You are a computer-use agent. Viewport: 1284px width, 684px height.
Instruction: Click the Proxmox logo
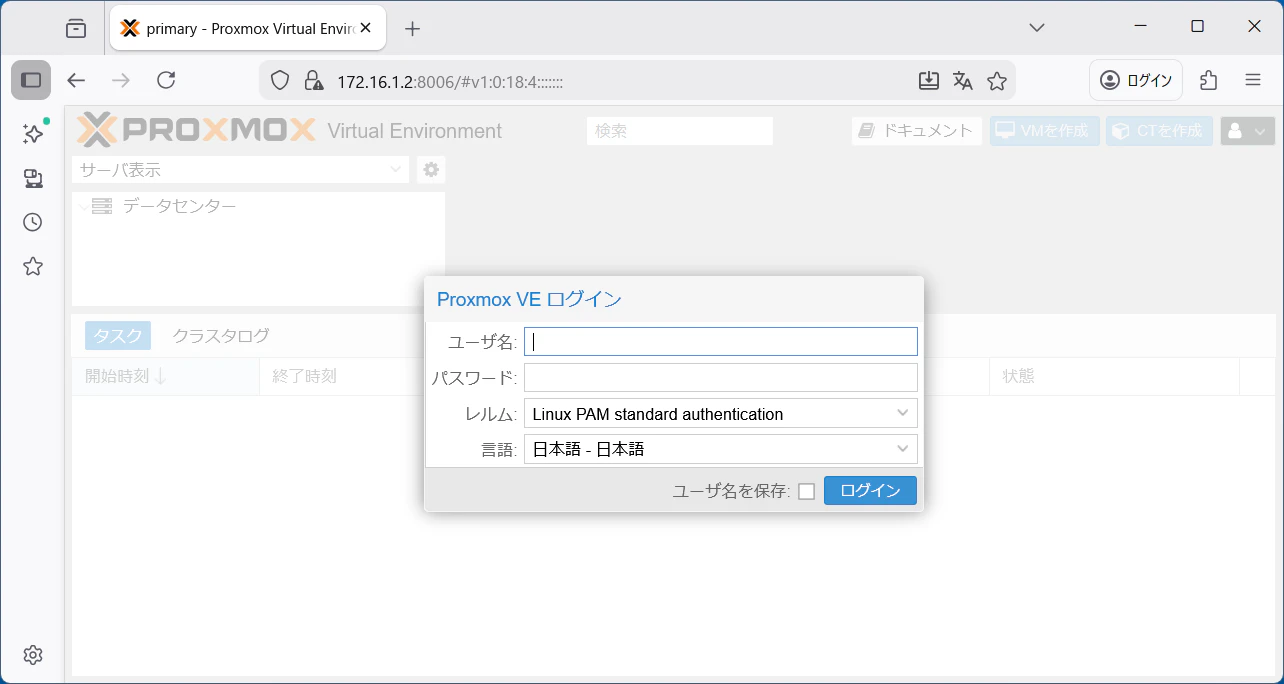[x=196, y=130]
